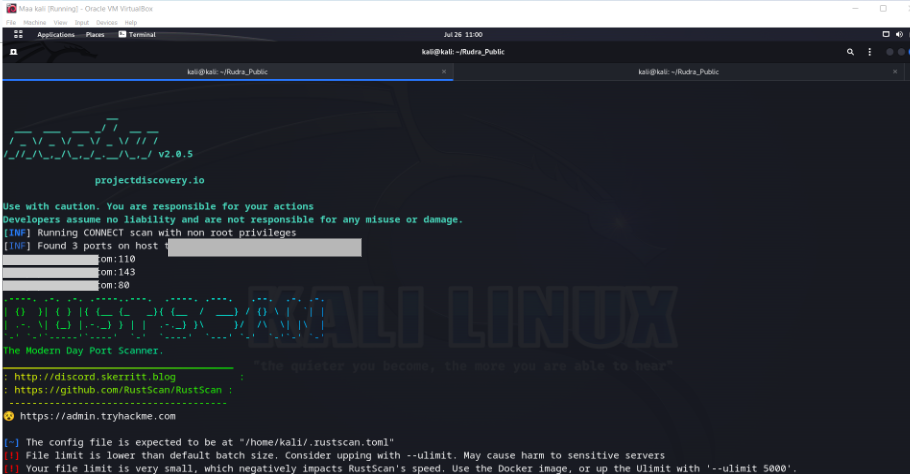Screen dimensions: 910x474
Task: Click the port 143 result line
Action: 69,272
